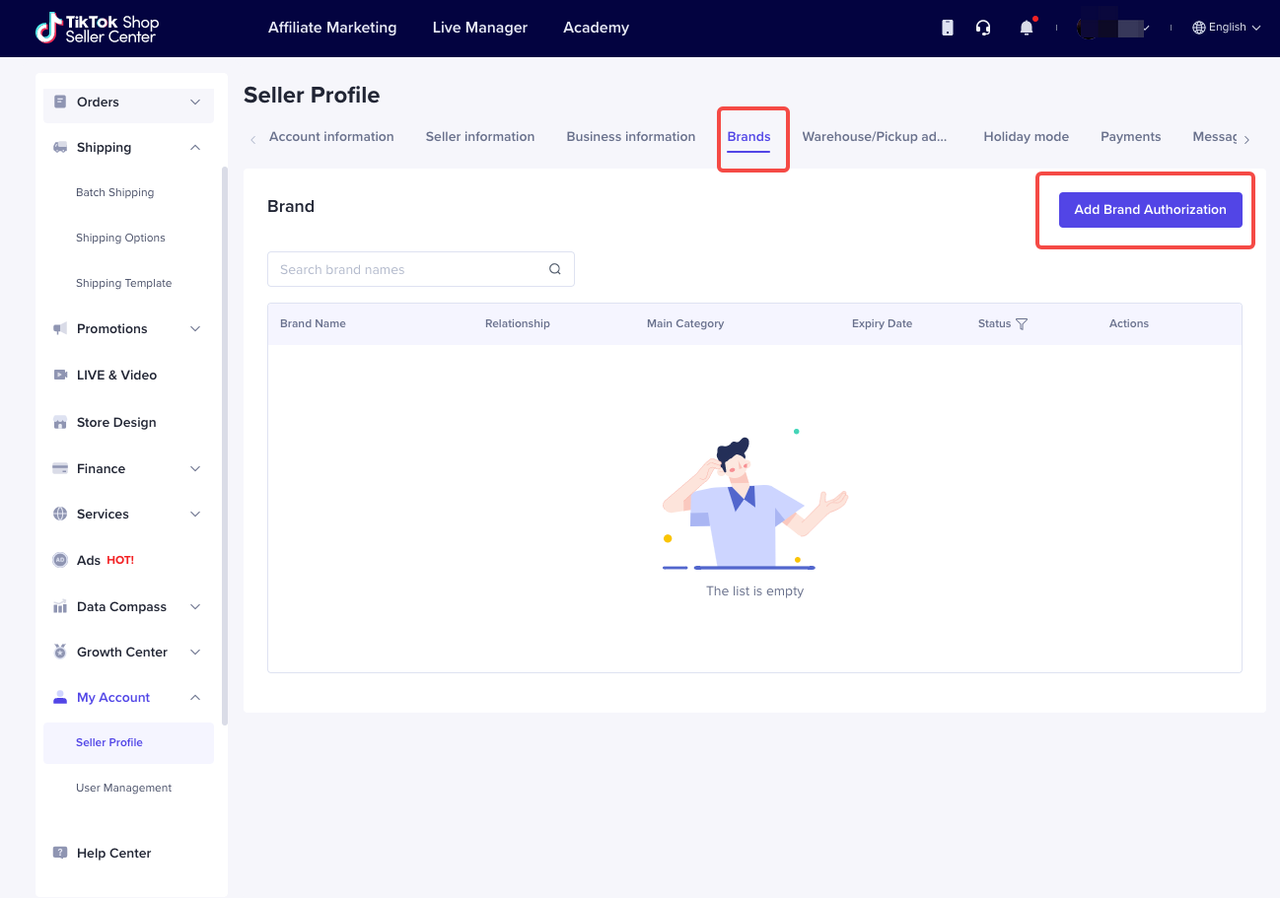The image size is (1280, 898).
Task: Click the Growth Center medal icon
Action: pyautogui.click(x=60, y=652)
